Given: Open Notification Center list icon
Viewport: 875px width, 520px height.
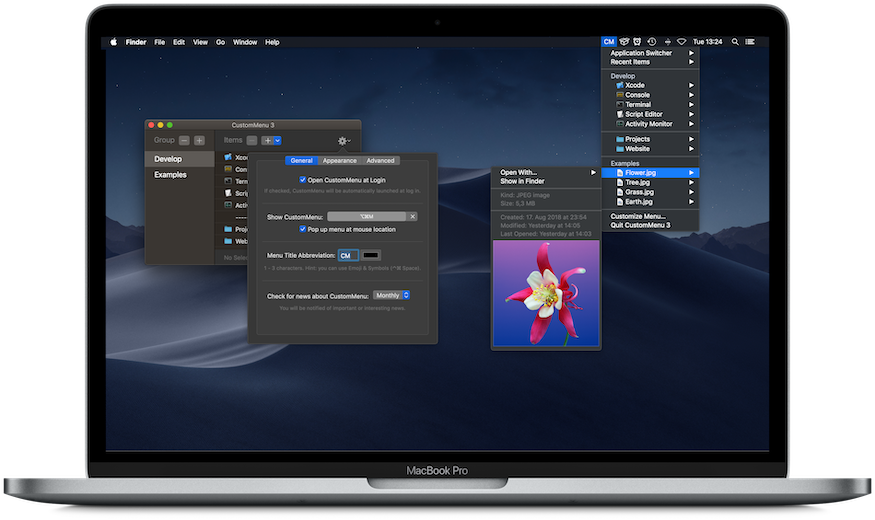Looking at the screenshot, I should 751,42.
